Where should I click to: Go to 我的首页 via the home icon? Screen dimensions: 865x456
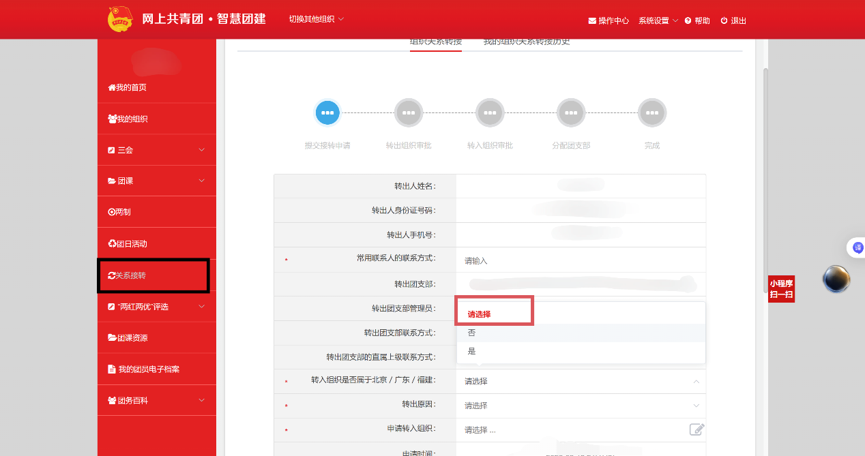pyautogui.click(x=127, y=88)
